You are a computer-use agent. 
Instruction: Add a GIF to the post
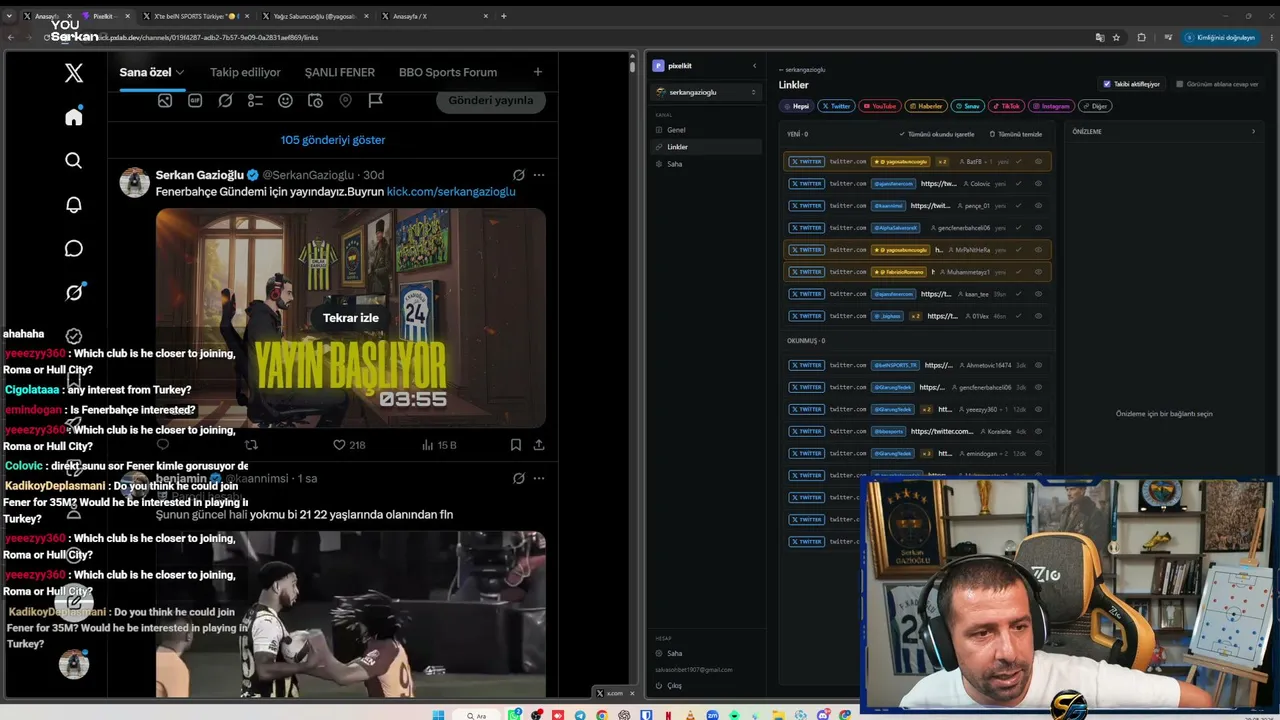(195, 100)
